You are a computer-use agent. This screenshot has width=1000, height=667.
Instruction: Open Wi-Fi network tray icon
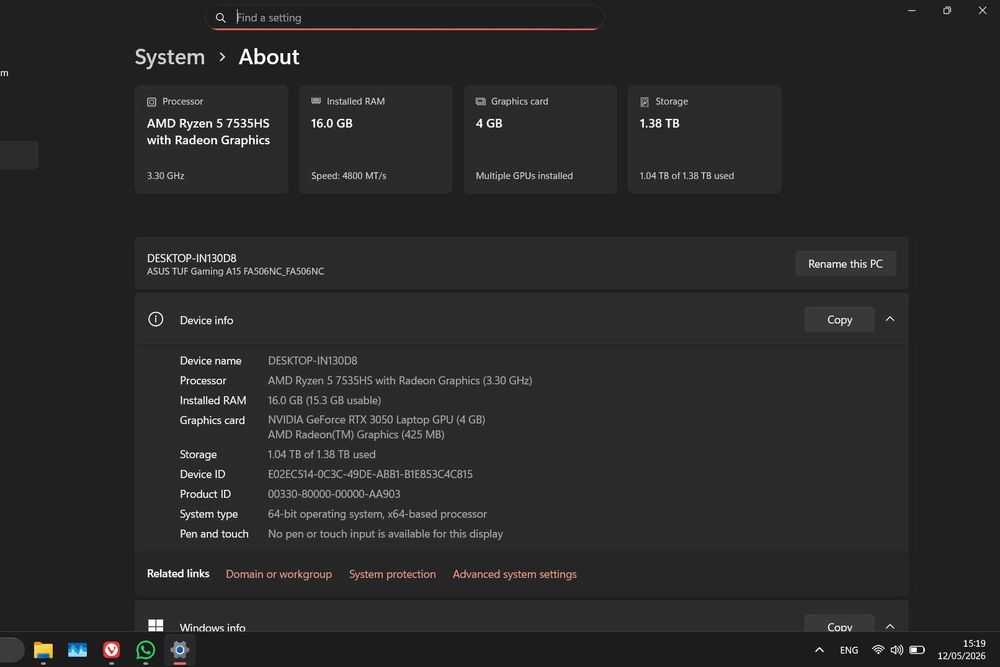tap(878, 650)
